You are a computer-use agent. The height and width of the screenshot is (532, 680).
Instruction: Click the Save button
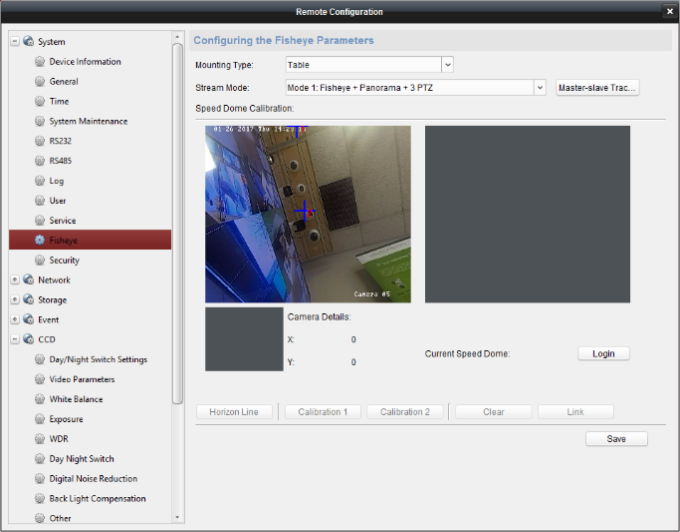pos(616,439)
